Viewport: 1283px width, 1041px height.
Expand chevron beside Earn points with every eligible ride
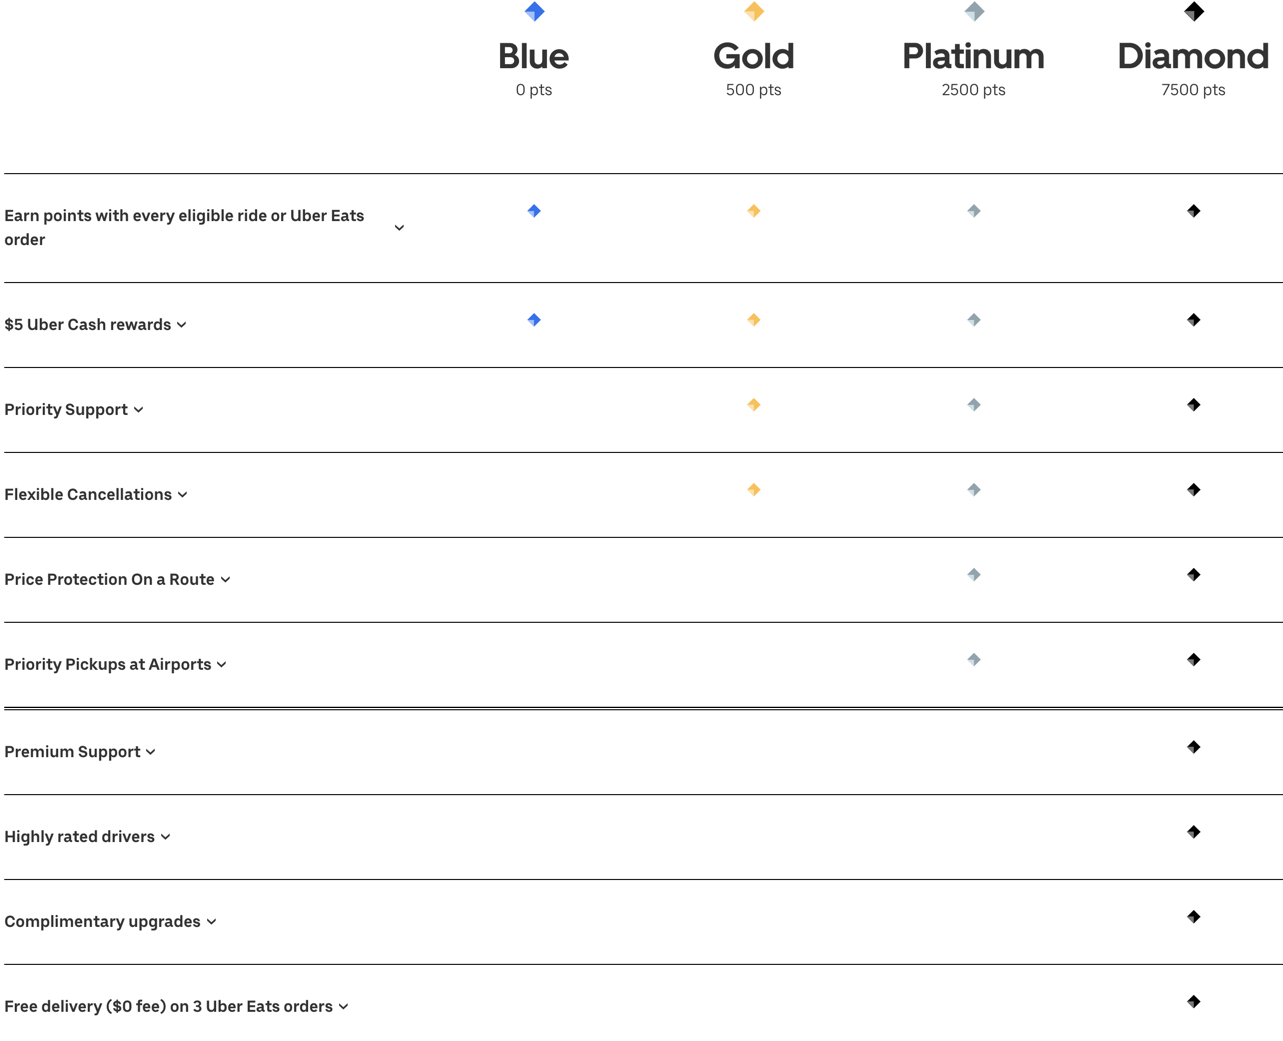(x=399, y=228)
